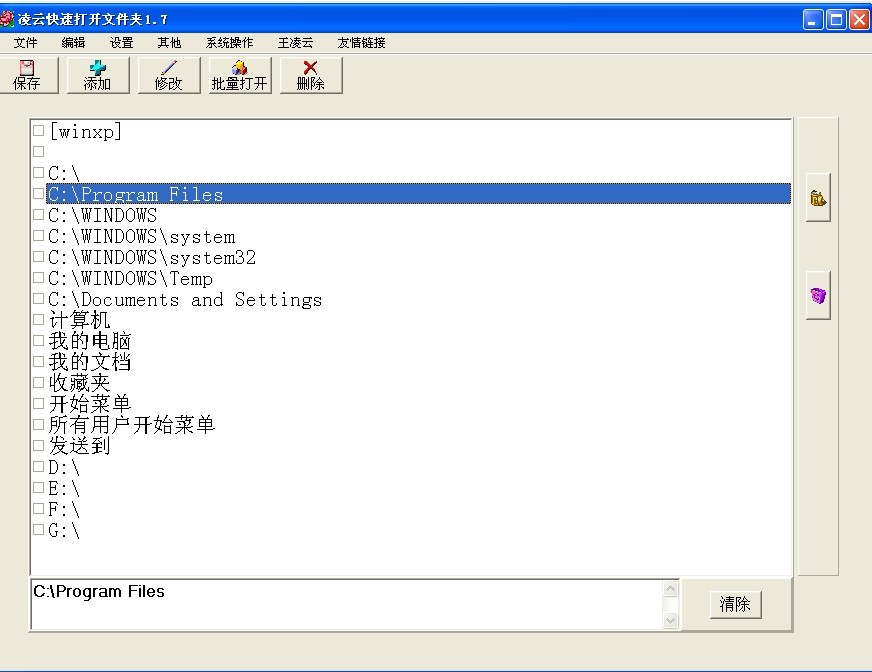
Task: Enable the checkbox beside 我的电脑
Action: coord(38,340)
